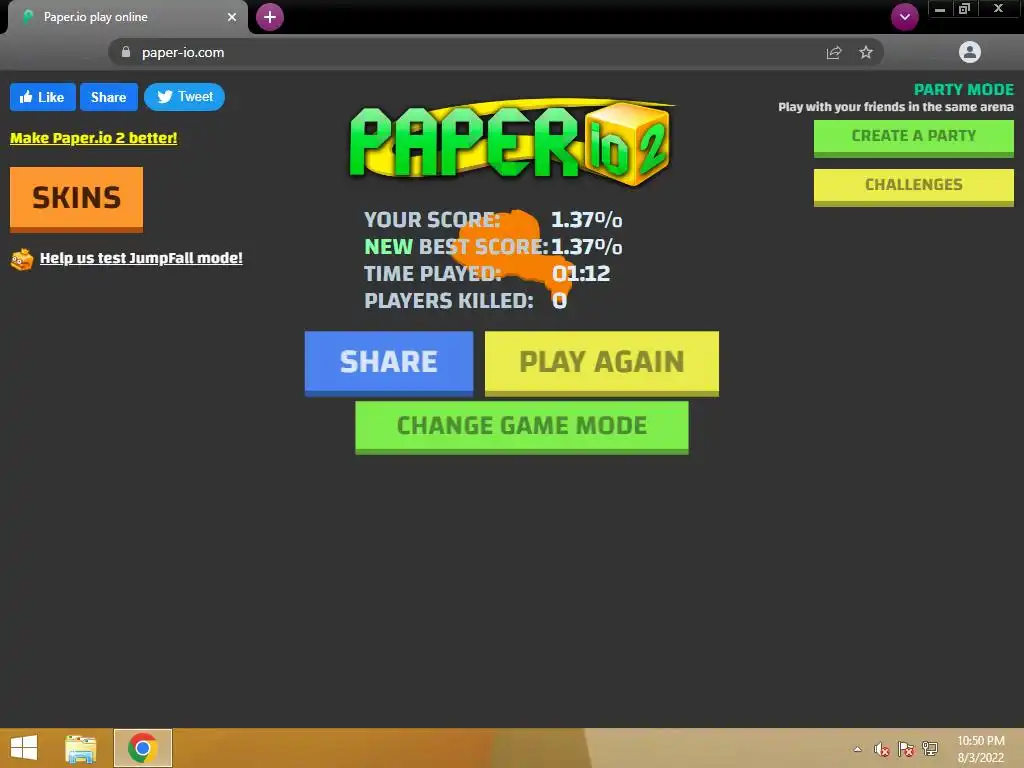The width and height of the screenshot is (1024, 768).
Task: Click the tab search dropdown arrow
Action: click(x=904, y=17)
